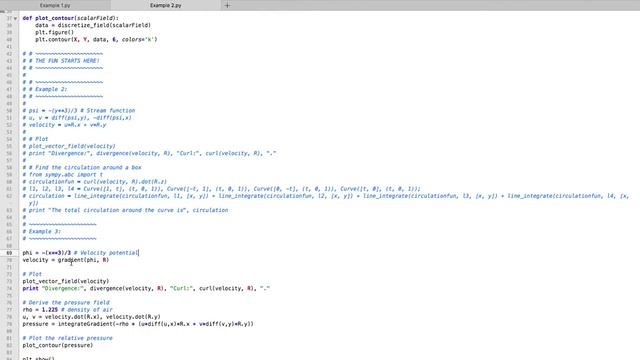Viewport: 640px width, 360px height.
Task: Click the 'pressure = integrateGradient' line
Action: point(138,324)
